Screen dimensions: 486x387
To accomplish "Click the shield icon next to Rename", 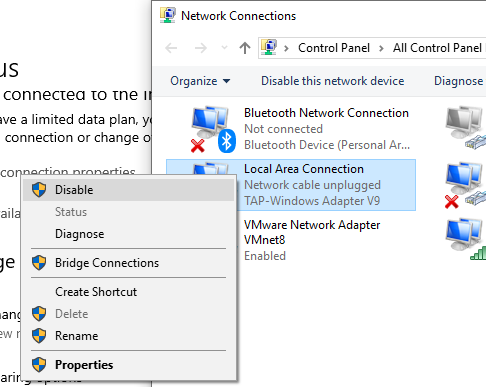I will tap(39, 336).
